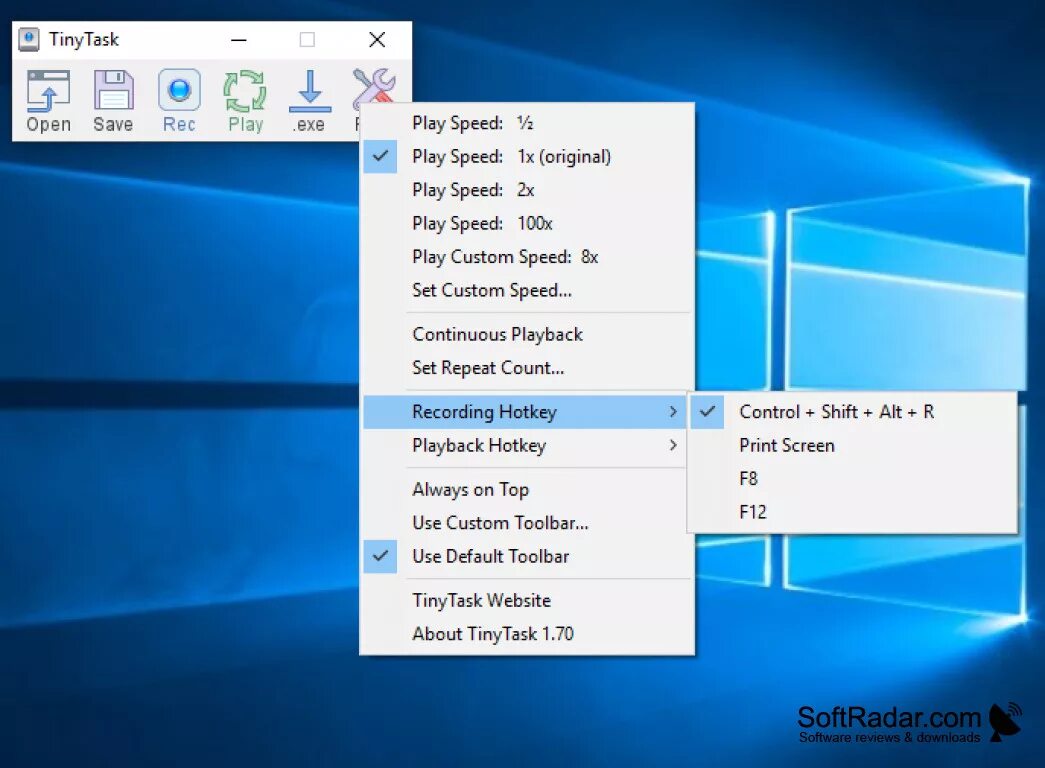The image size is (1045, 768).
Task: Select F8 as the recording hotkey
Action: (853, 479)
